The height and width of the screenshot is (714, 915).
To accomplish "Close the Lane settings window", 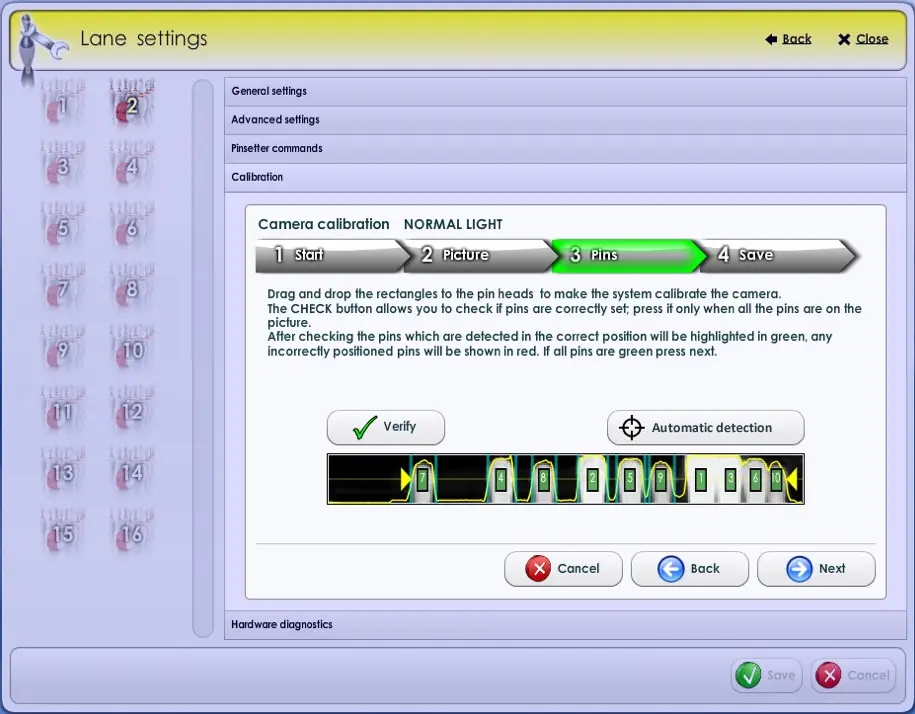I will point(863,39).
